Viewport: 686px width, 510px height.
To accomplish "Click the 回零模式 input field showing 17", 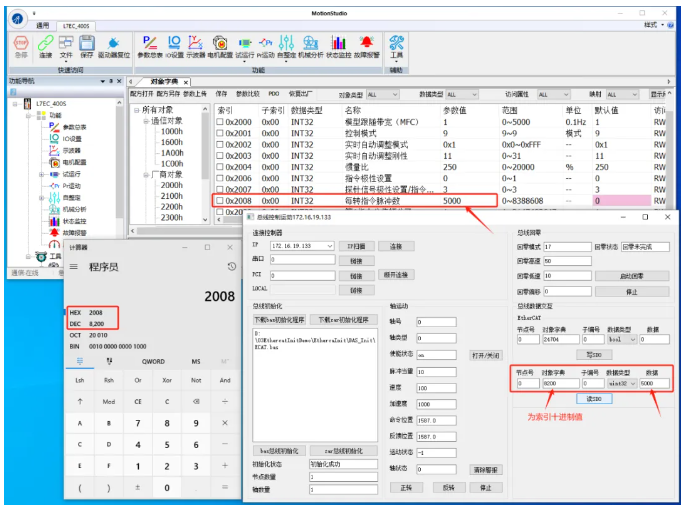I will pos(567,247).
